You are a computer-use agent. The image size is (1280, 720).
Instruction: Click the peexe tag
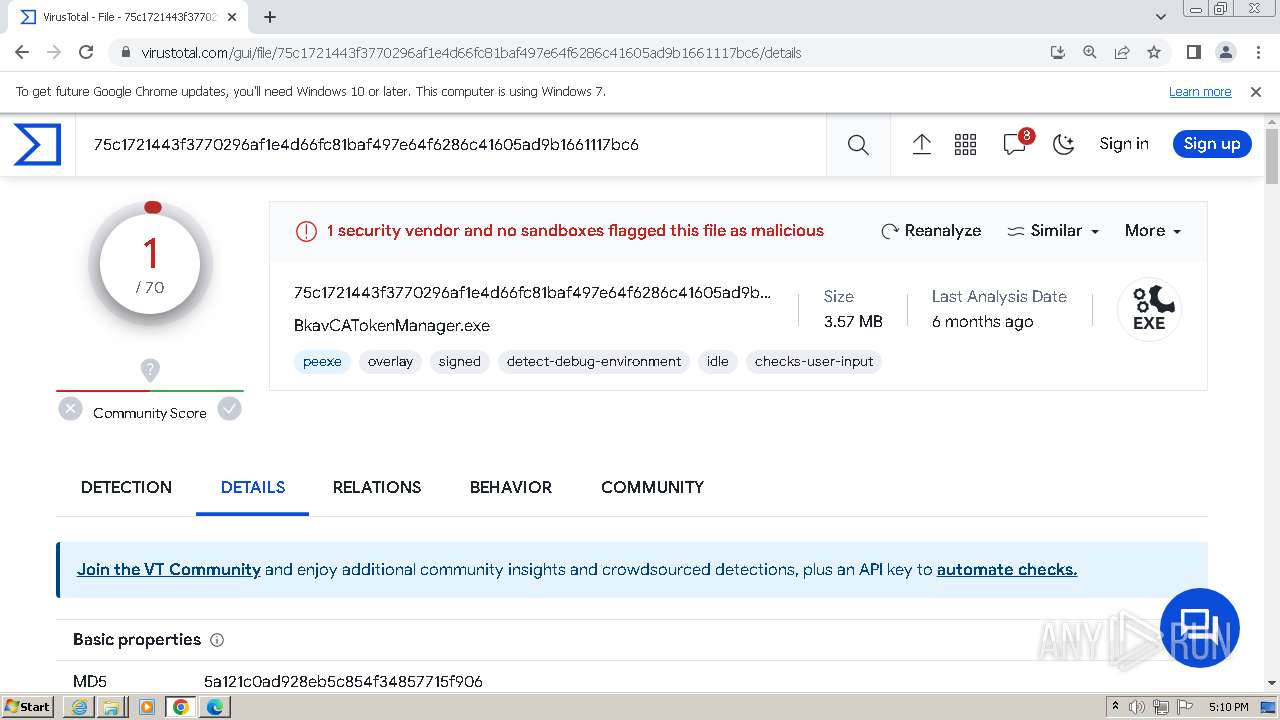click(x=322, y=362)
